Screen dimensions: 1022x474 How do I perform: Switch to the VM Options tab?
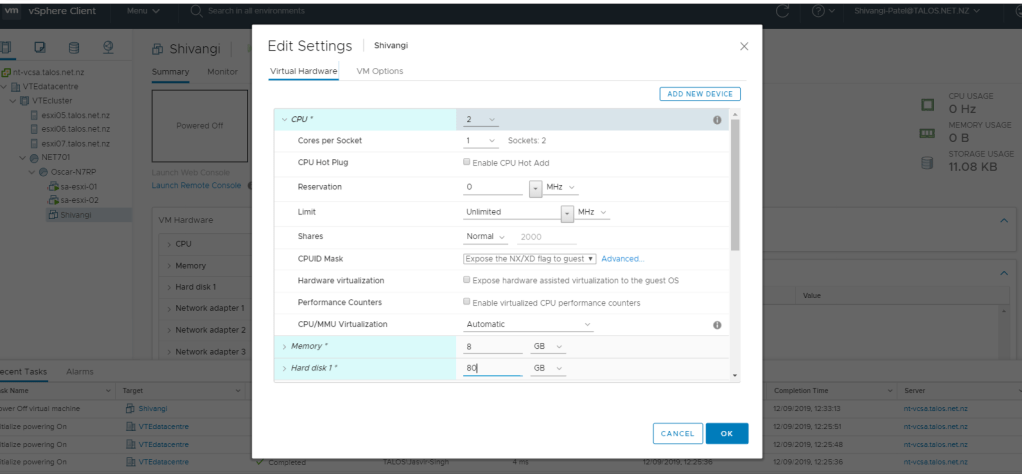(x=379, y=71)
